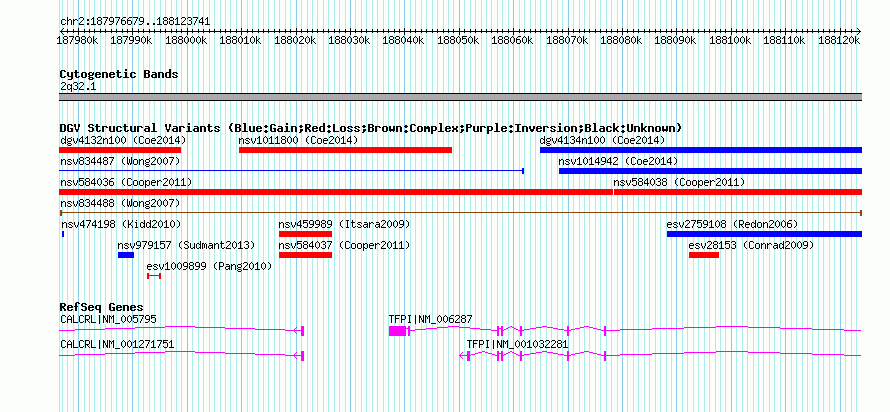This screenshot has height=412, width=890.
Task: Select the esv1009899 red bracket marker
Action: [x=154, y=276]
